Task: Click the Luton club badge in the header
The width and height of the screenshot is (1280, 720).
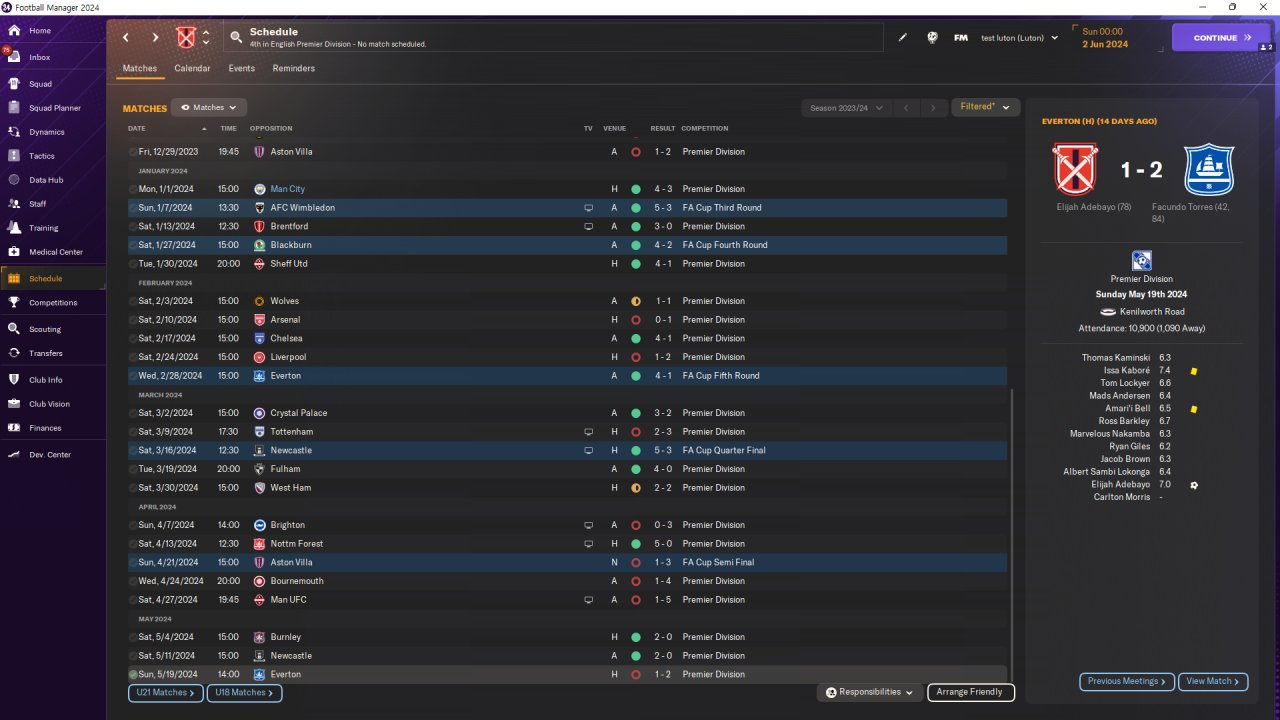Action: point(186,38)
